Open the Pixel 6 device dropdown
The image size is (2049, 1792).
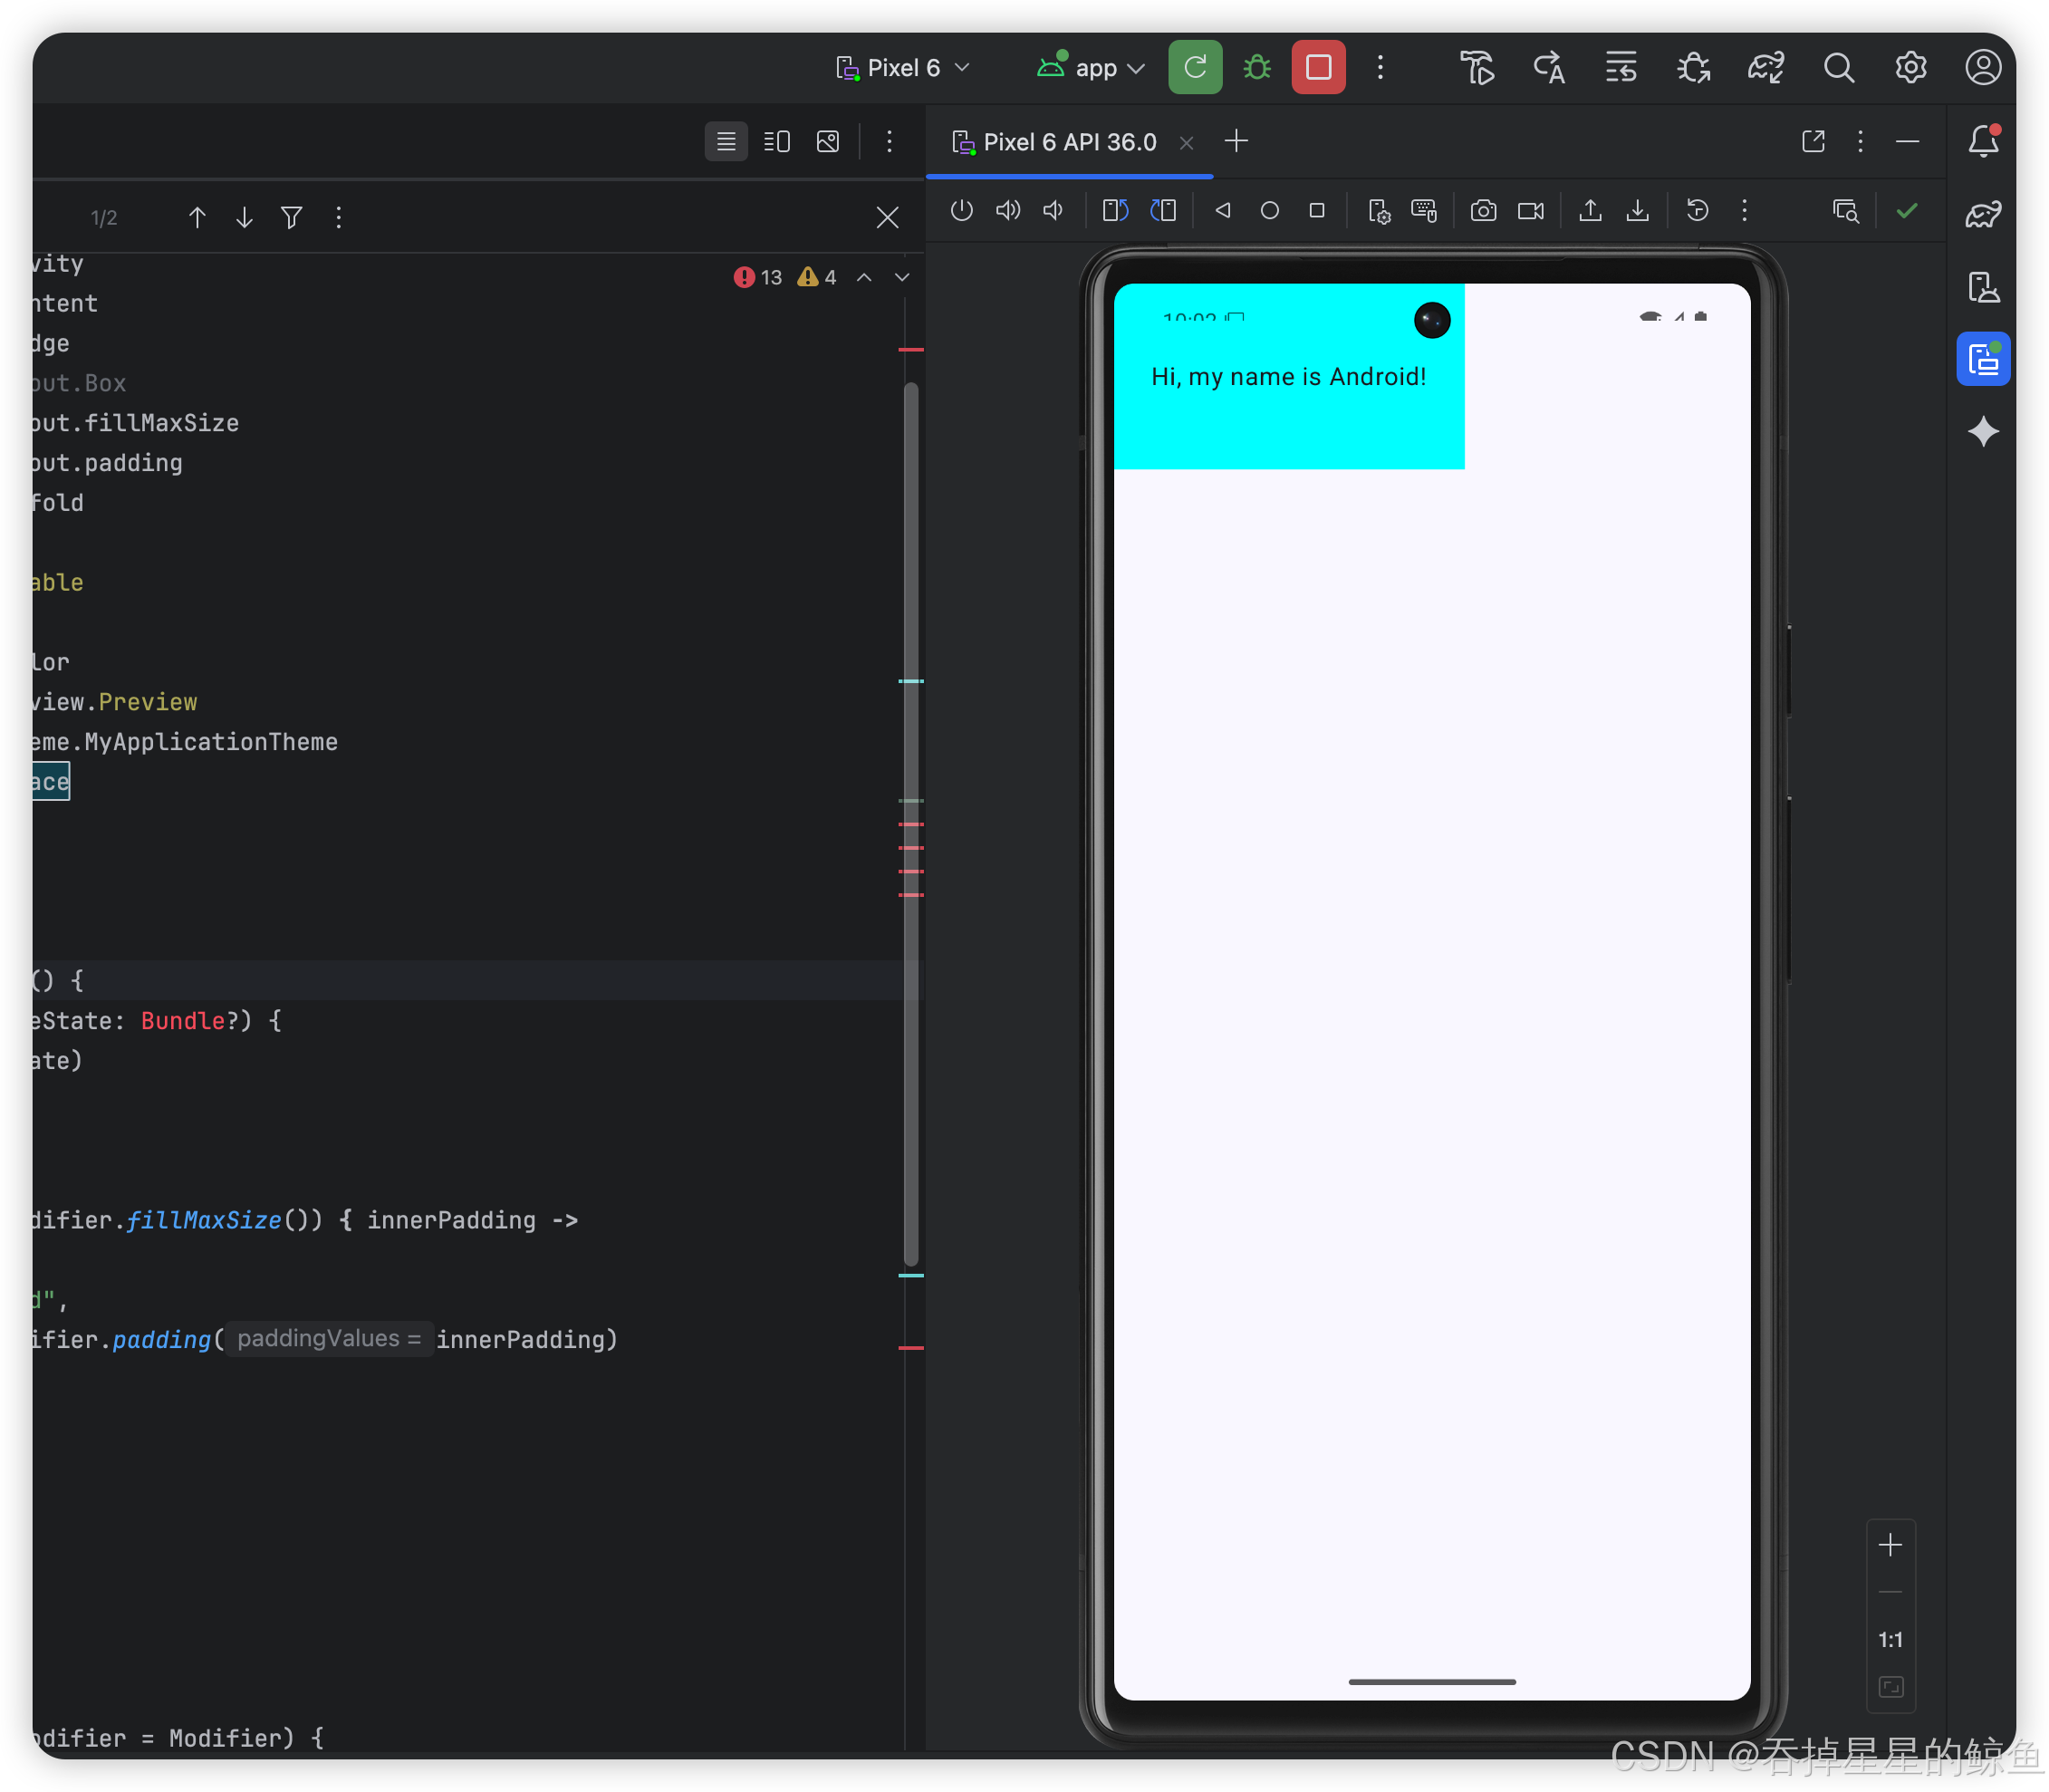(903, 68)
